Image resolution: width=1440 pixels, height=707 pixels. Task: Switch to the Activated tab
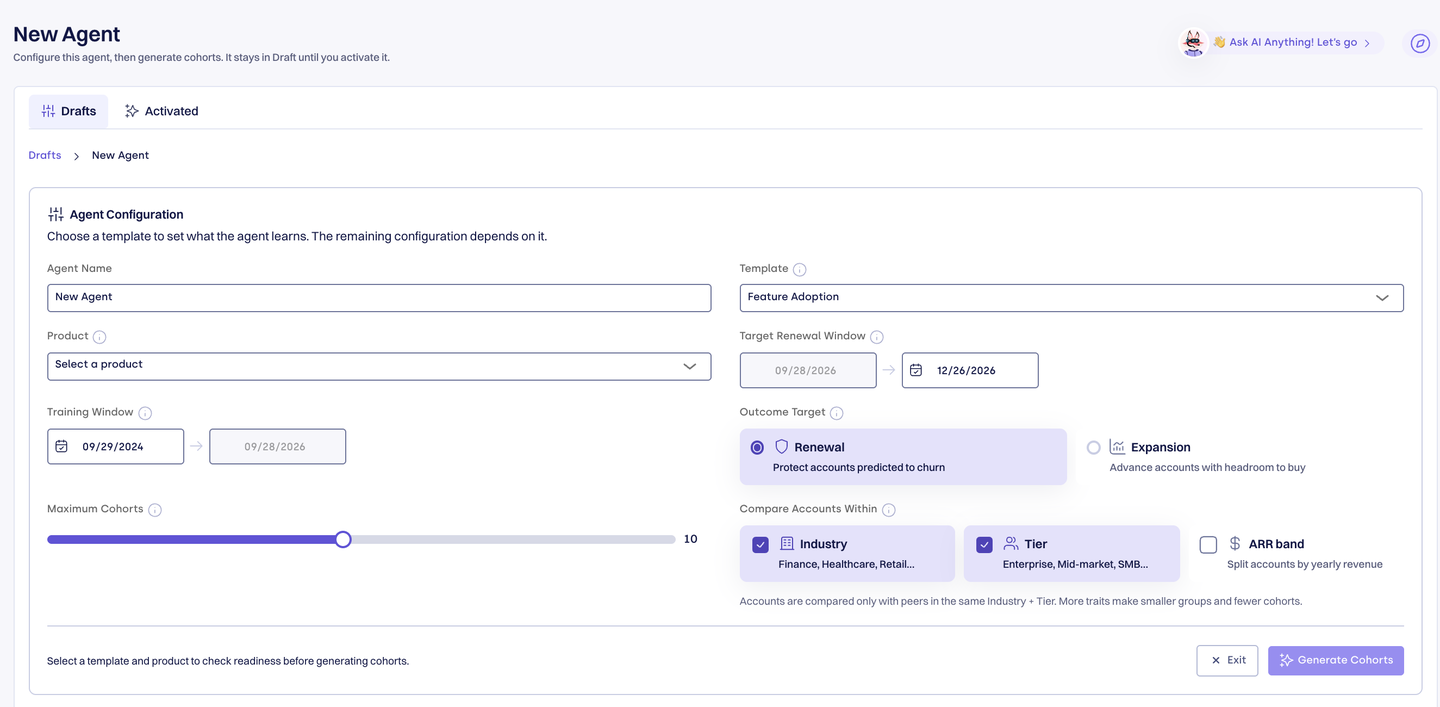[x=161, y=111]
